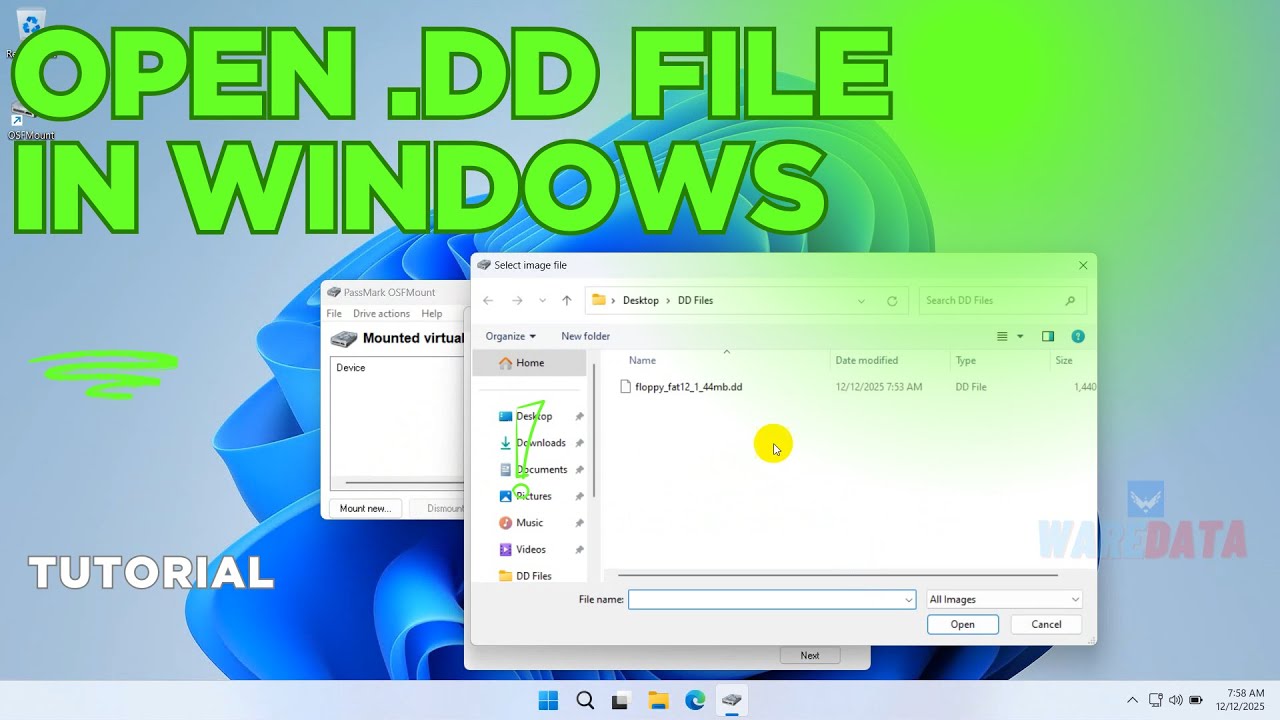The height and width of the screenshot is (720, 1280).
Task: Open the Downloads folder in sidebar
Action: [x=540, y=443]
